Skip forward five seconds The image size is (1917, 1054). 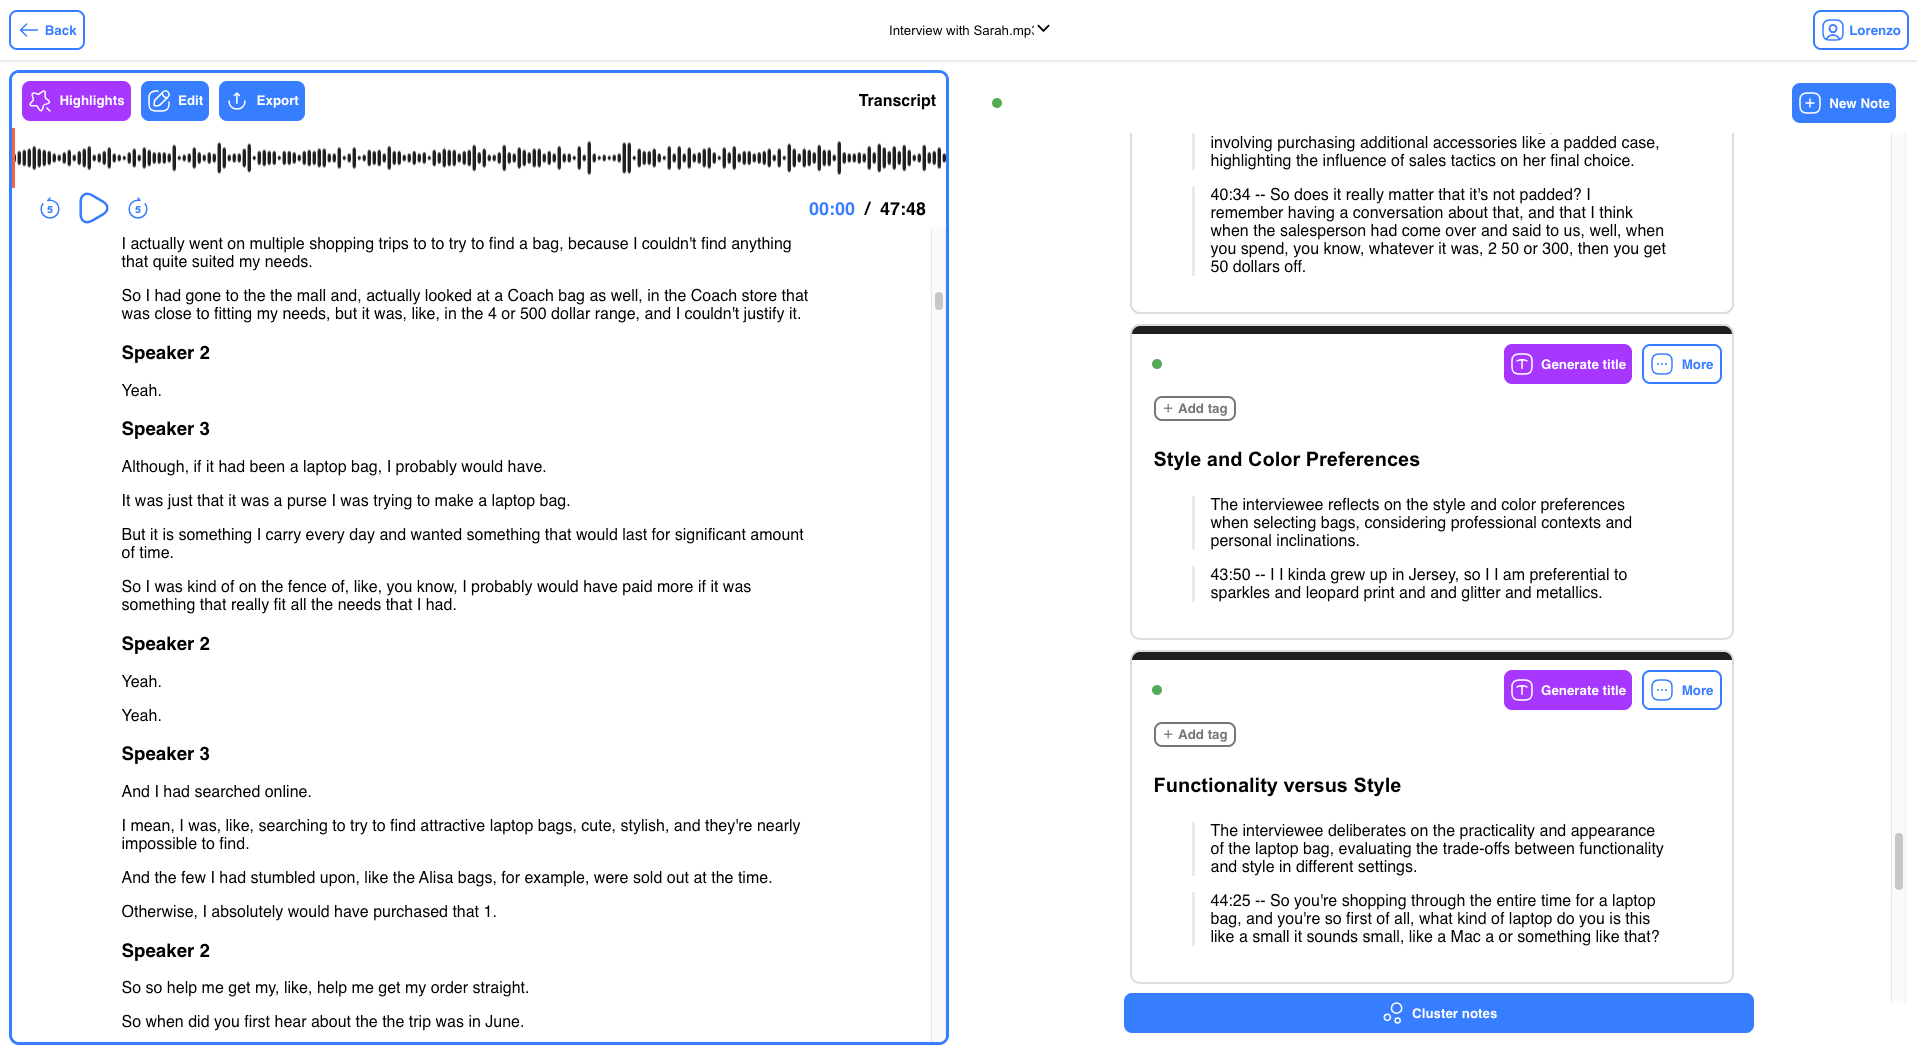pyautogui.click(x=137, y=208)
